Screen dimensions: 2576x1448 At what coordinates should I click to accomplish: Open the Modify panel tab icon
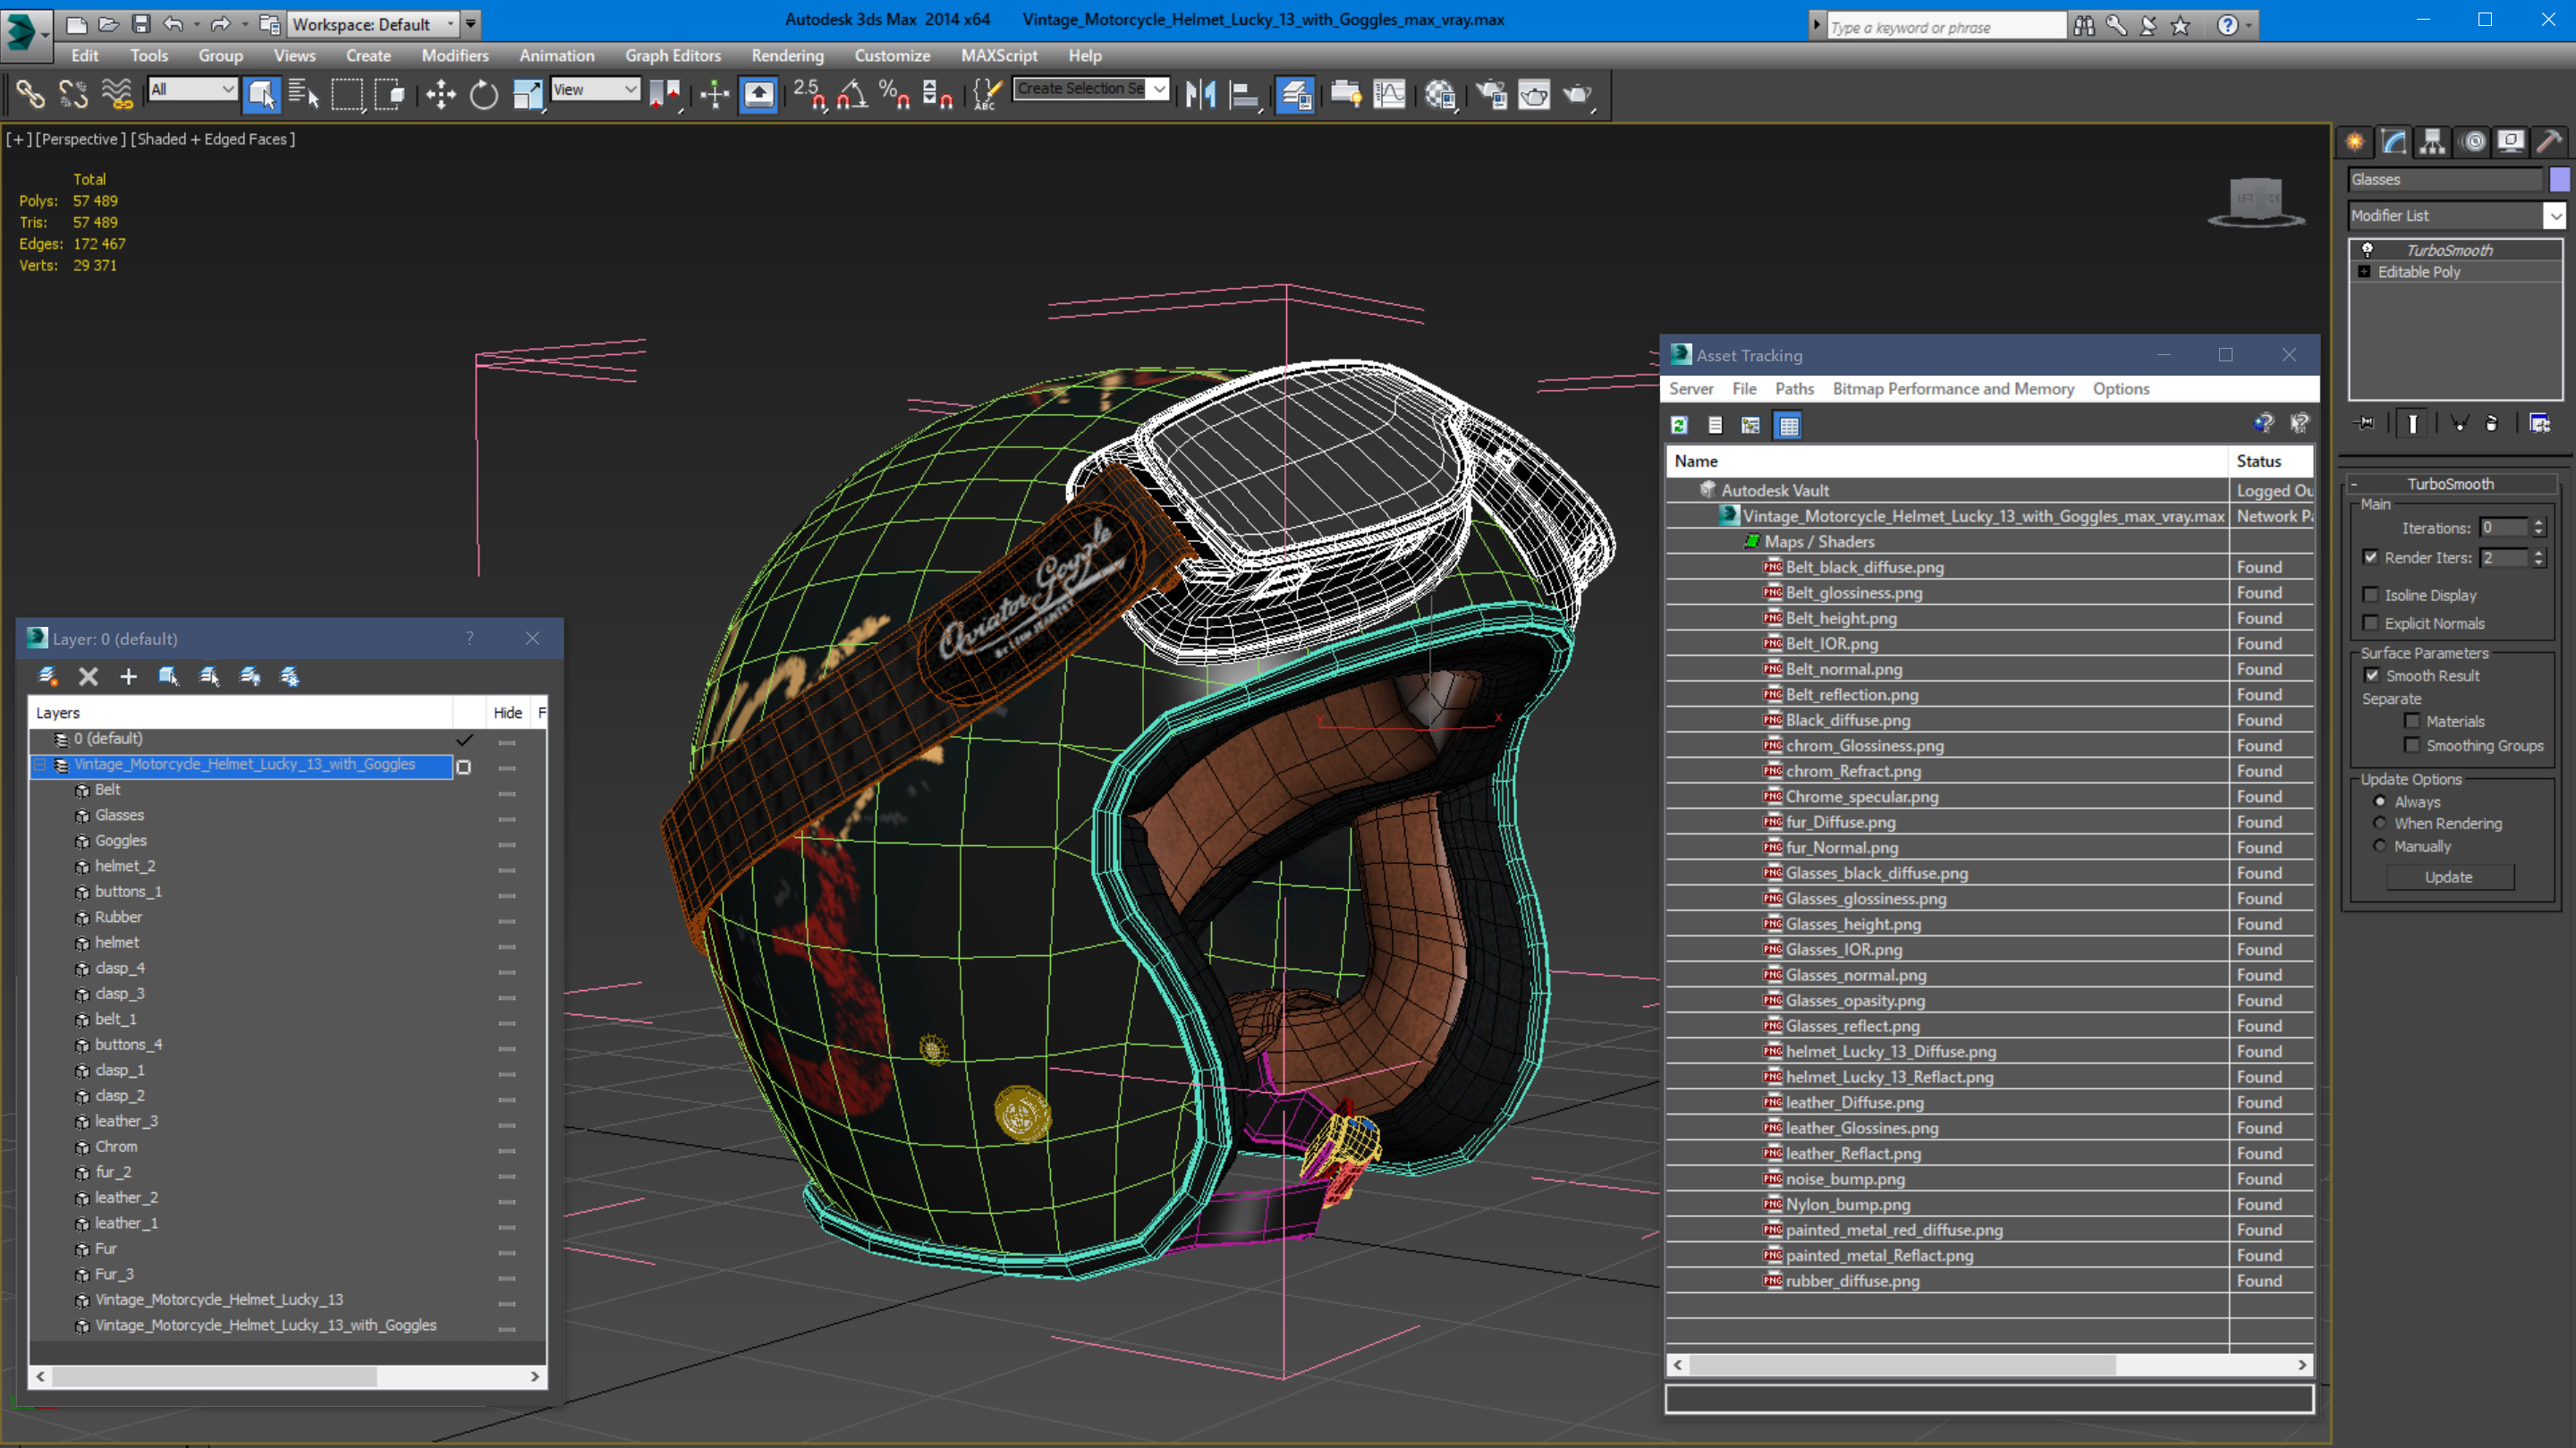coord(2394,141)
